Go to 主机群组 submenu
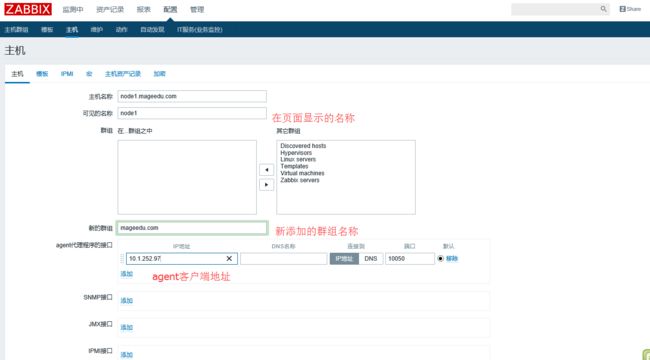650x360 pixels. 16,30
